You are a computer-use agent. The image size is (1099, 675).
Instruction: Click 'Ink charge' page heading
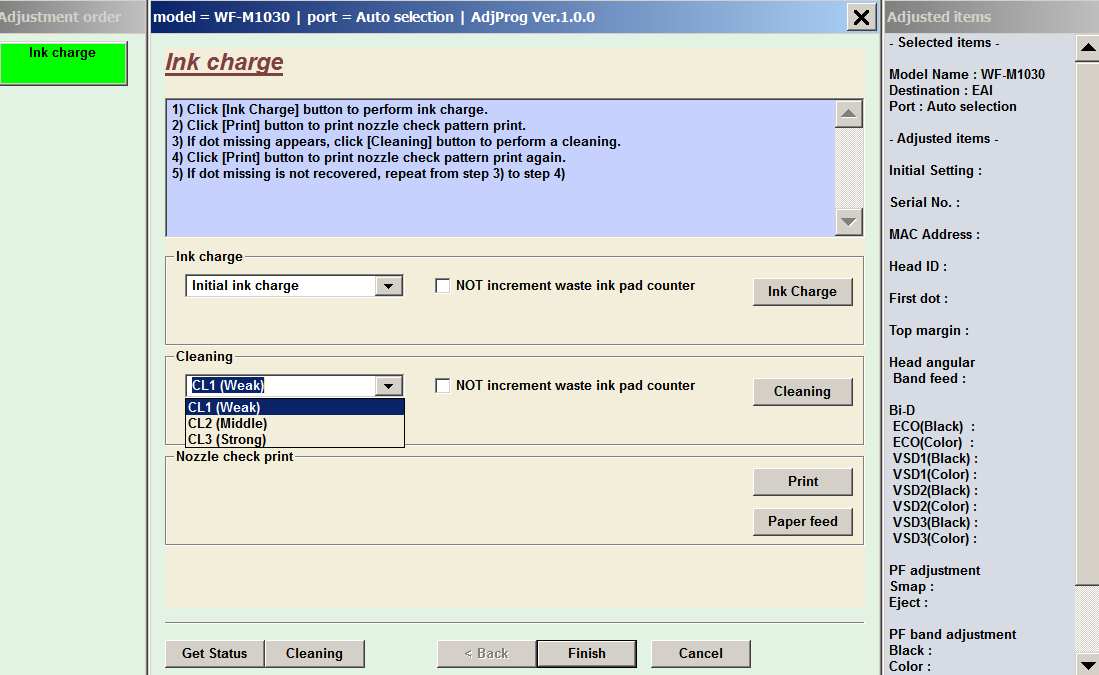click(x=224, y=62)
